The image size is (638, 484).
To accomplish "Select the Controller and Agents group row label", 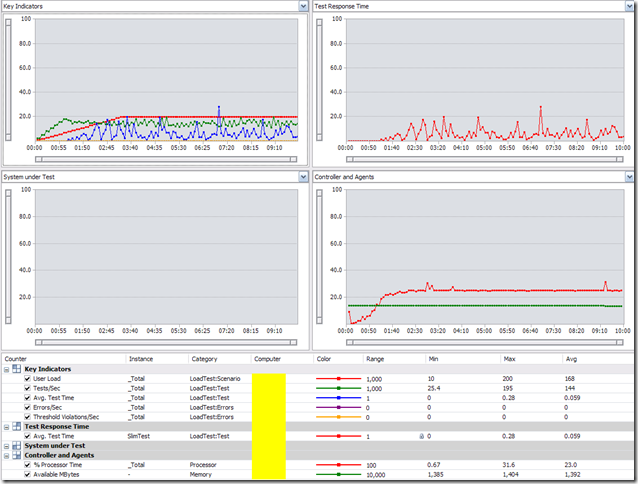I will pyautogui.click(x=59, y=456).
